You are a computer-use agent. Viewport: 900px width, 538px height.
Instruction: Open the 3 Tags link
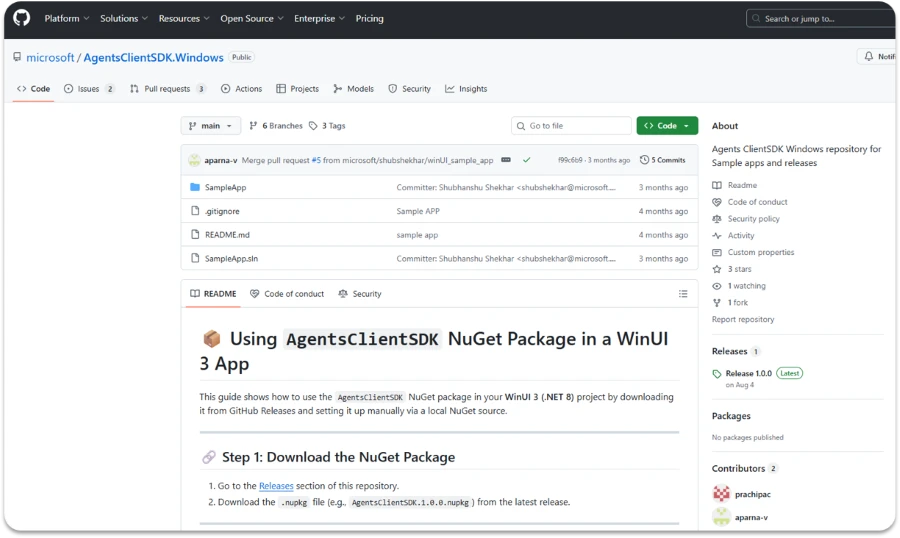click(327, 126)
